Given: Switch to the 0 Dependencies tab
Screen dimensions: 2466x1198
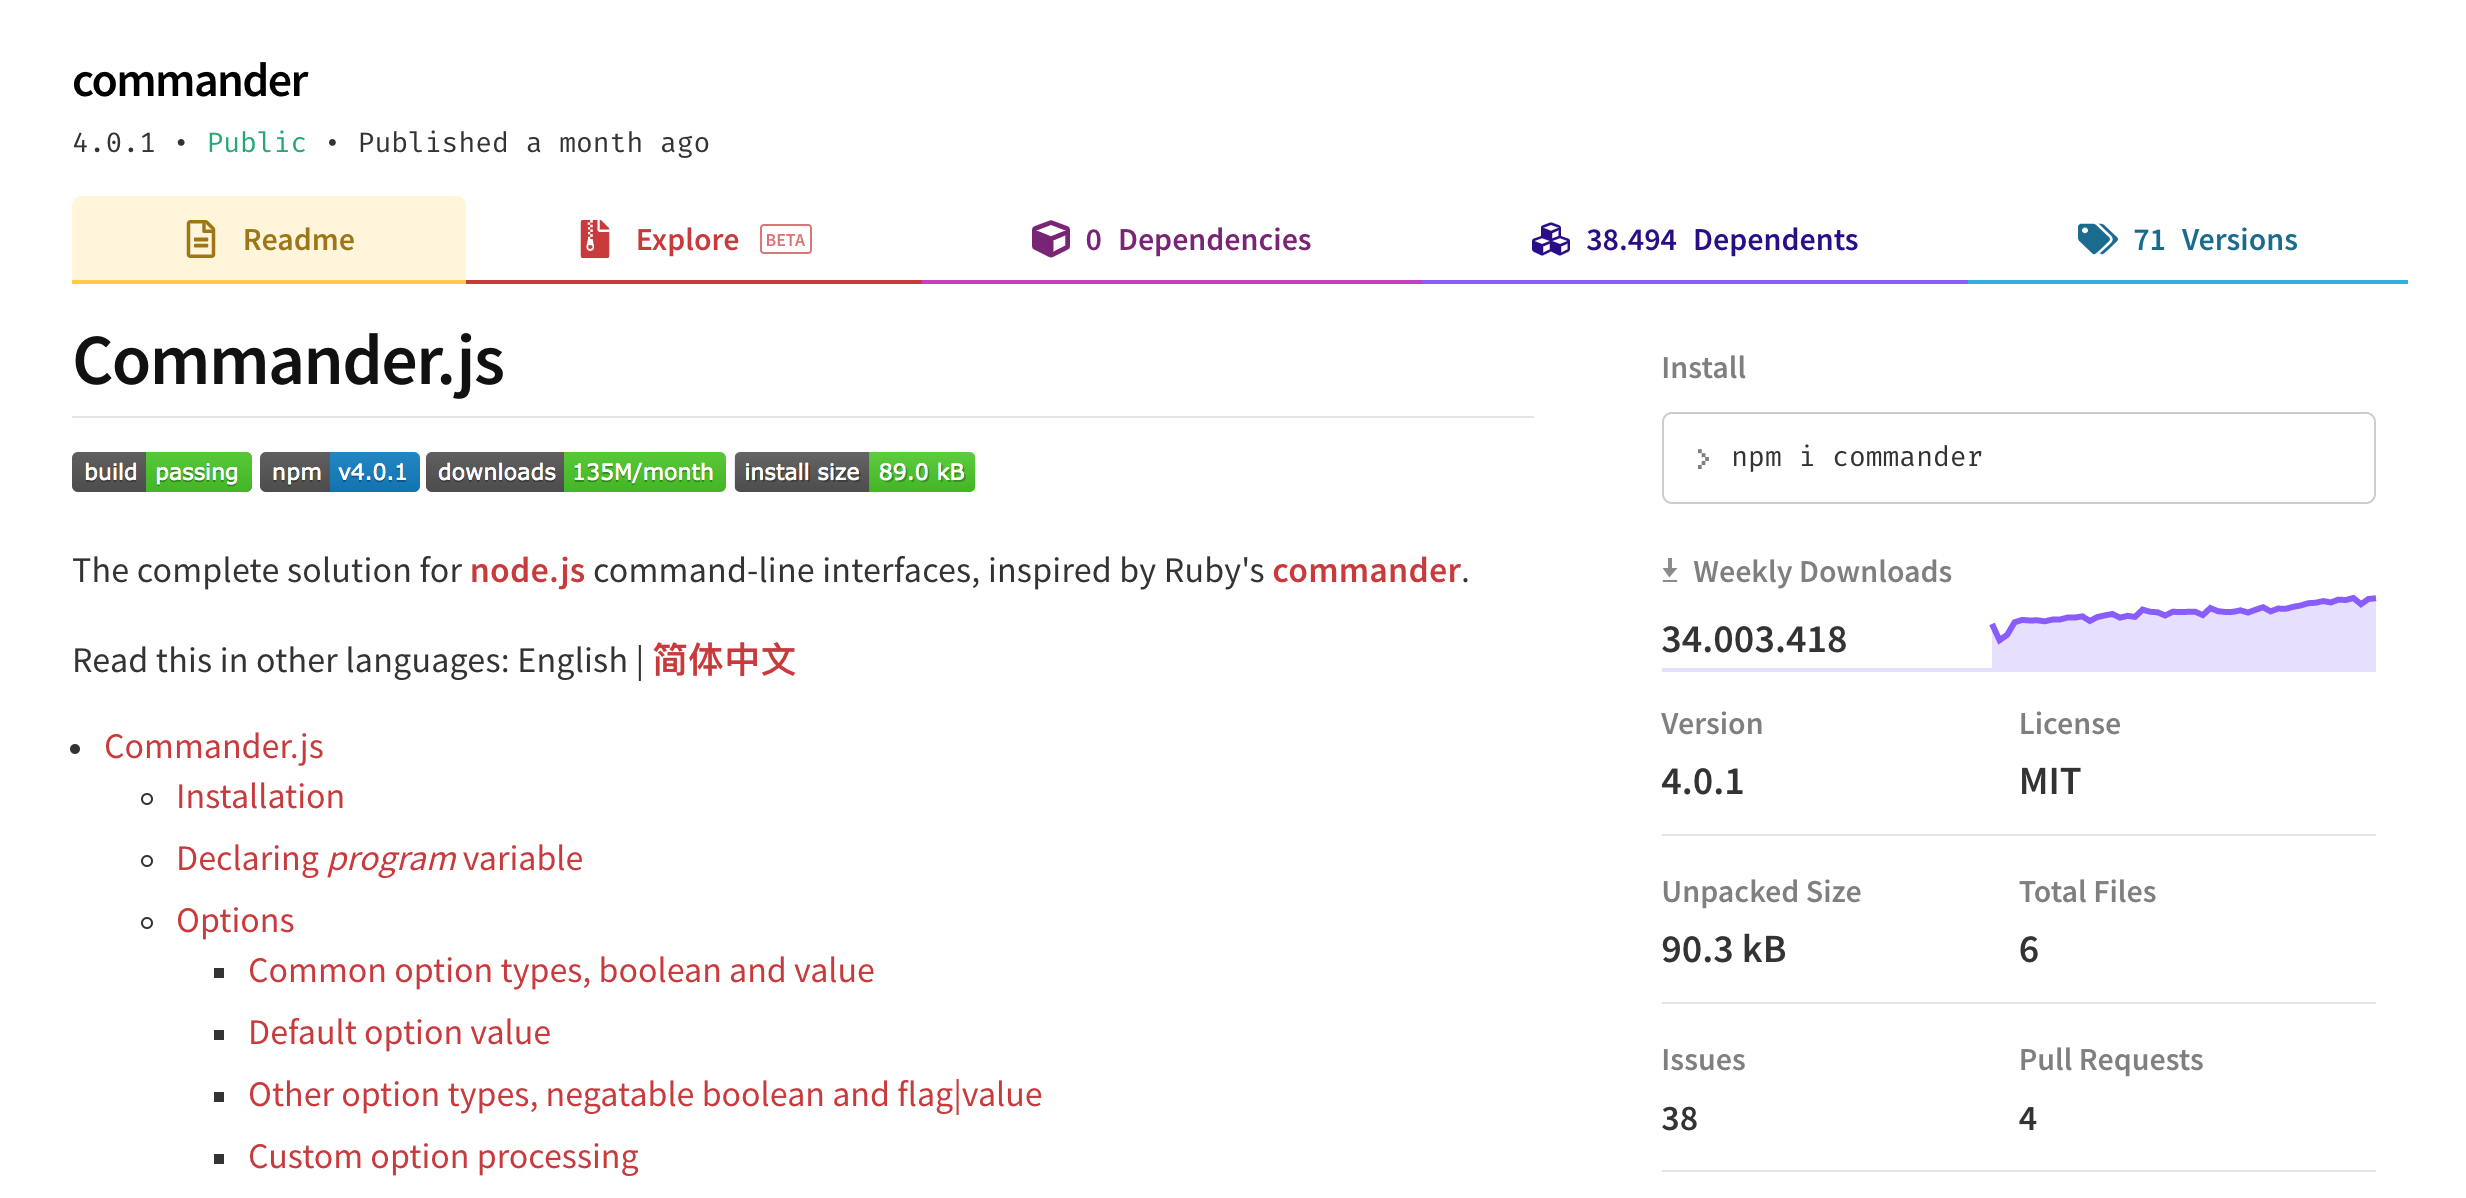Looking at the screenshot, I should pyautogui.click(x=1196, y=240).
